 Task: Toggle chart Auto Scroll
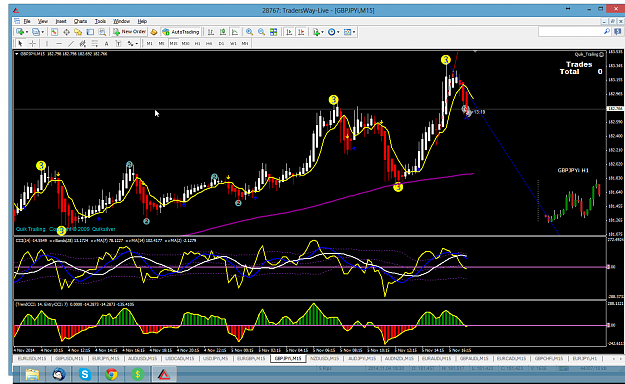289,32
